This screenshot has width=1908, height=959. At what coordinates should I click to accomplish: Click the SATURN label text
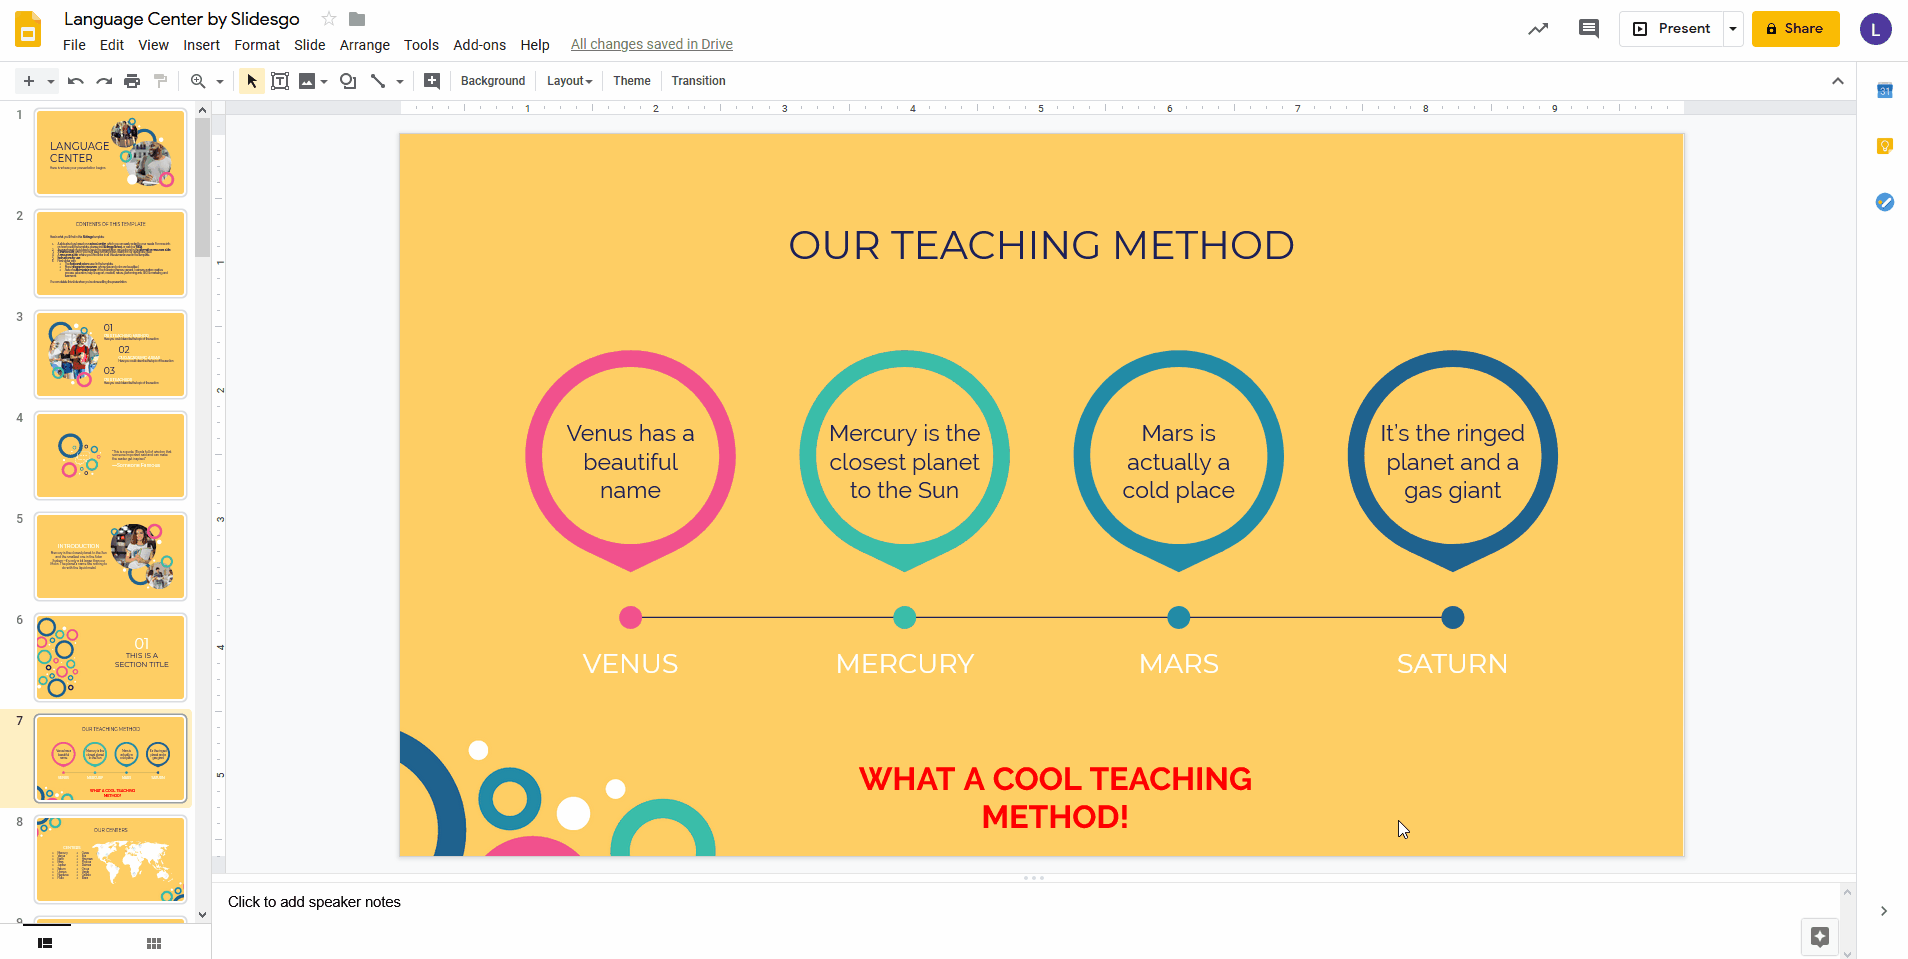1452,664
